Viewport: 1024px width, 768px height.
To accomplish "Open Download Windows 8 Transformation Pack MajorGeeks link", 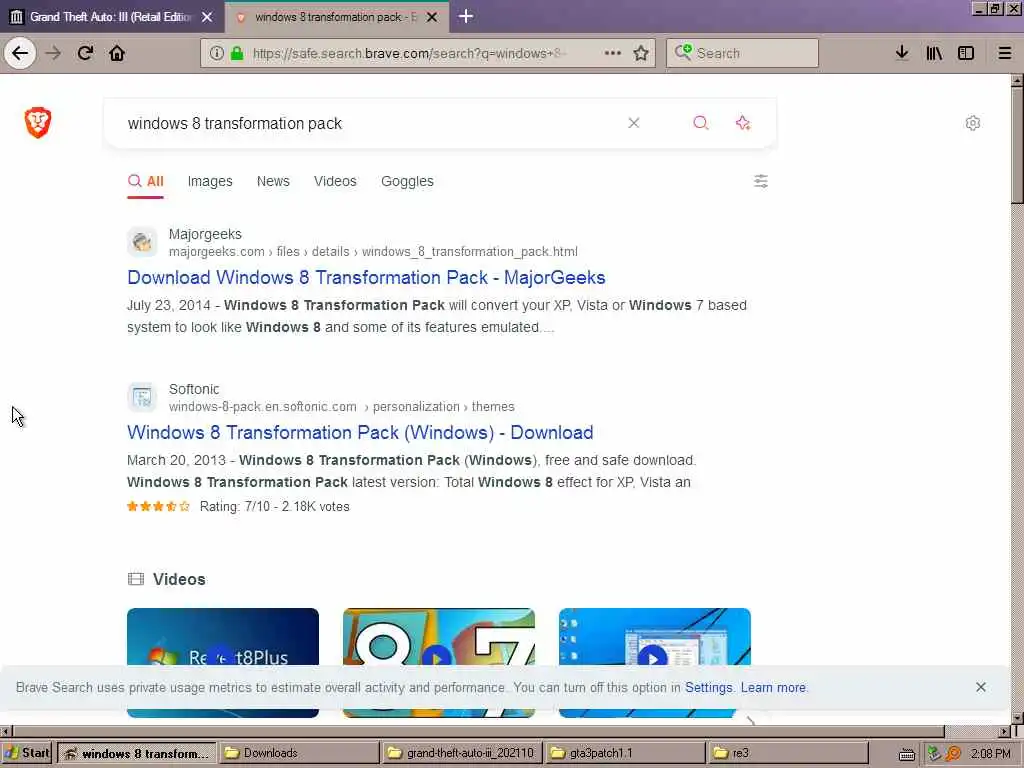I will [x=366, y=278].
